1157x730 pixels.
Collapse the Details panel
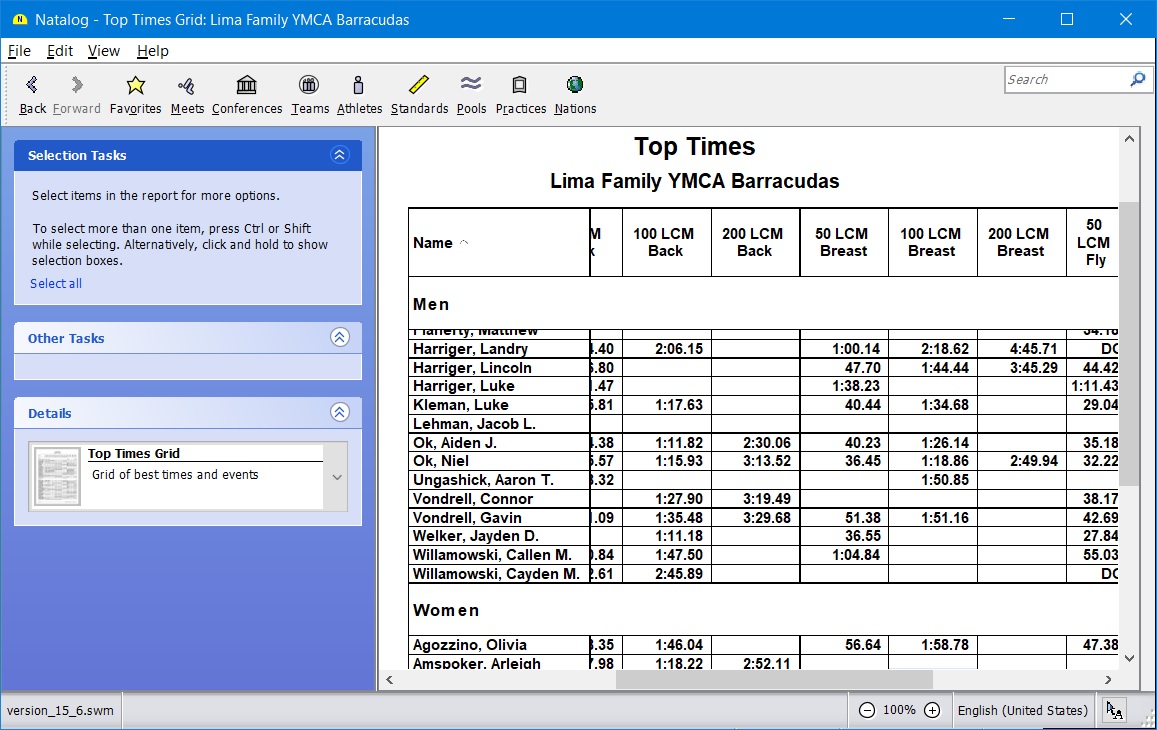[x=339, y=413]
